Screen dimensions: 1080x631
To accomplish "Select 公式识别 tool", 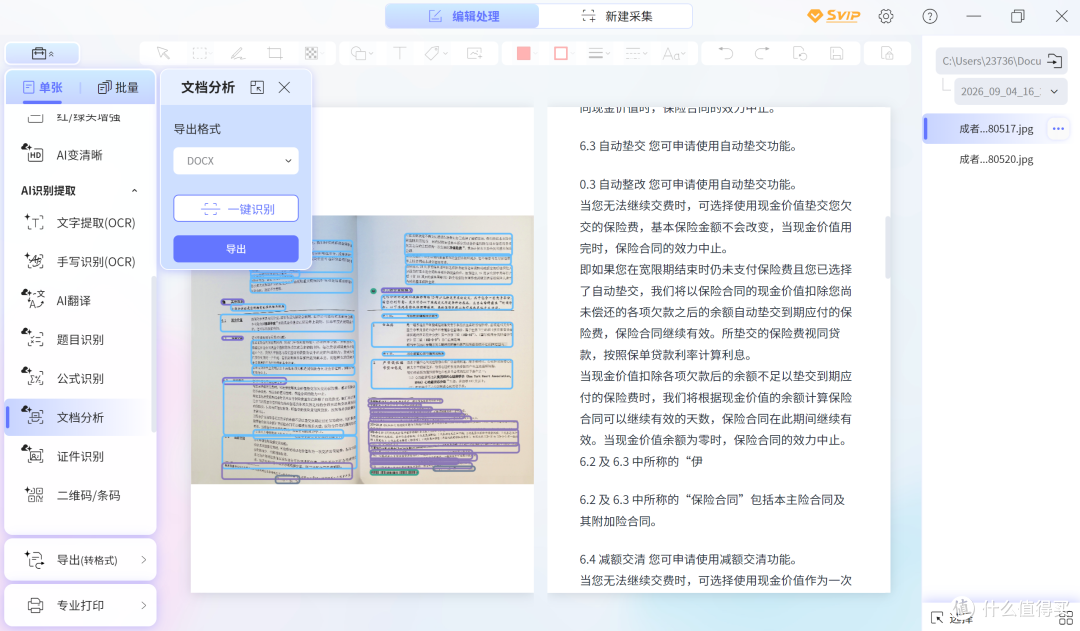I will point(80,378).
